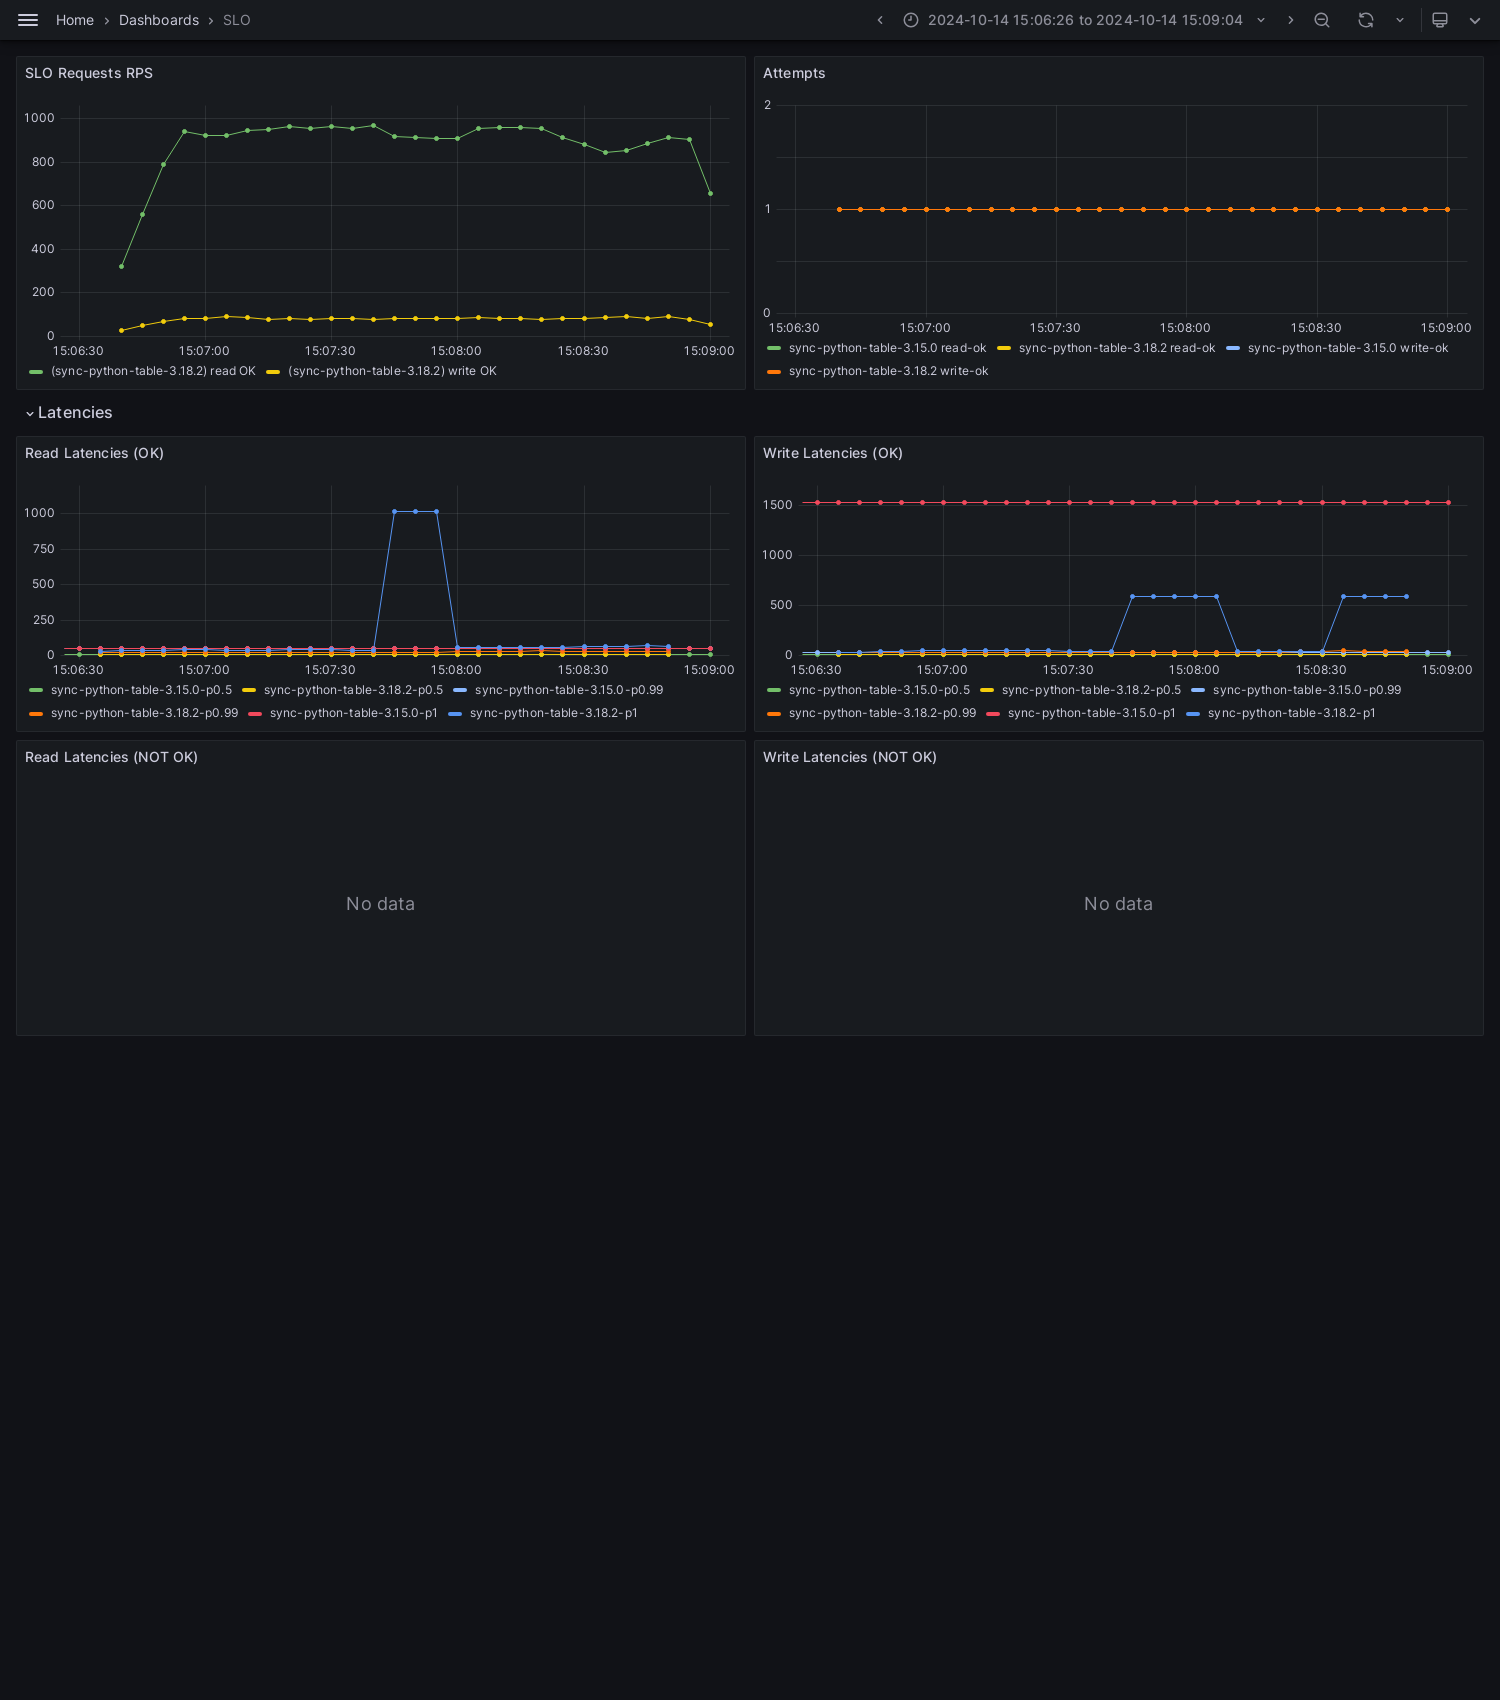Toggle 3.15.0-p0.5 series in Read Latencies
The height and width of the screenshot is (1700, 1500).
(x=141, y=690)
